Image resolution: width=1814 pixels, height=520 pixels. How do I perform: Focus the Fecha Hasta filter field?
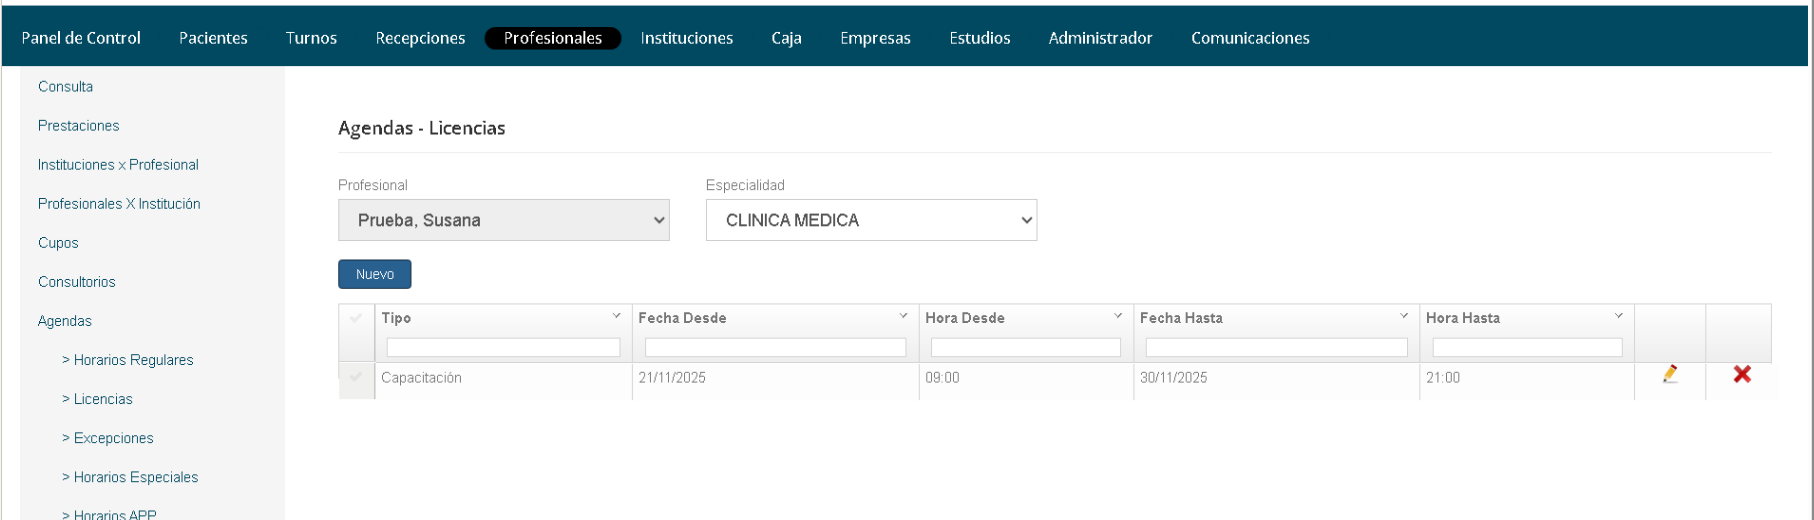[x=1276, y=347]
